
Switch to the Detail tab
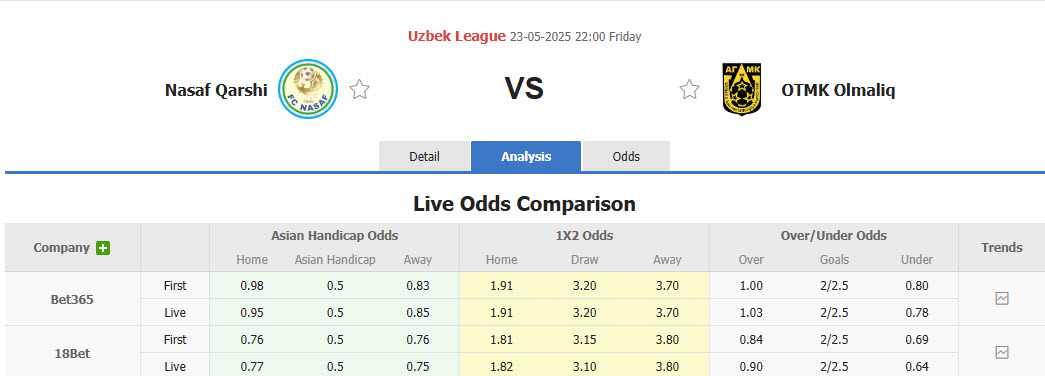pyautogui.click(x=425, y=157)
